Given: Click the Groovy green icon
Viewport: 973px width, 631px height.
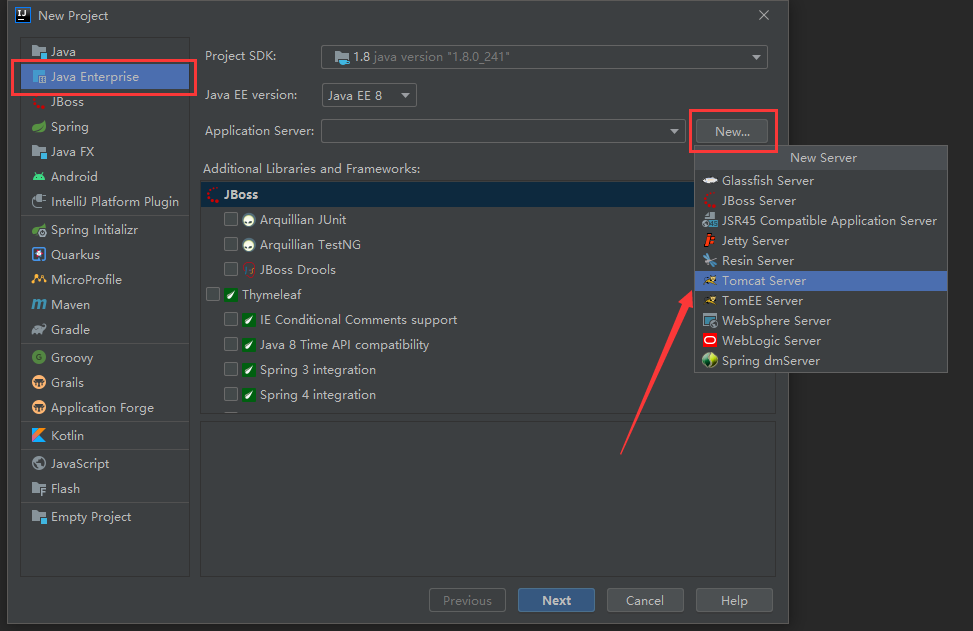Looking at the screenshot, I should 39,357.
